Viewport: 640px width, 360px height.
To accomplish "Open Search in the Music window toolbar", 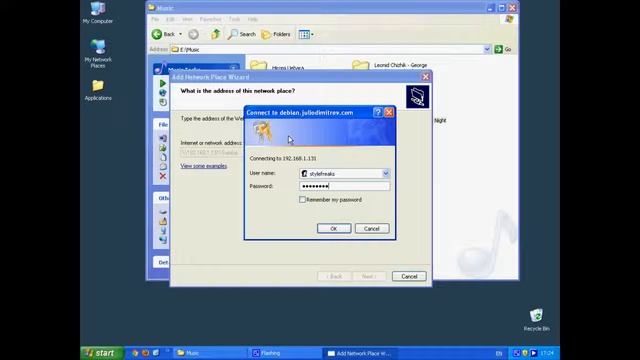I will (x=242, y=34).
